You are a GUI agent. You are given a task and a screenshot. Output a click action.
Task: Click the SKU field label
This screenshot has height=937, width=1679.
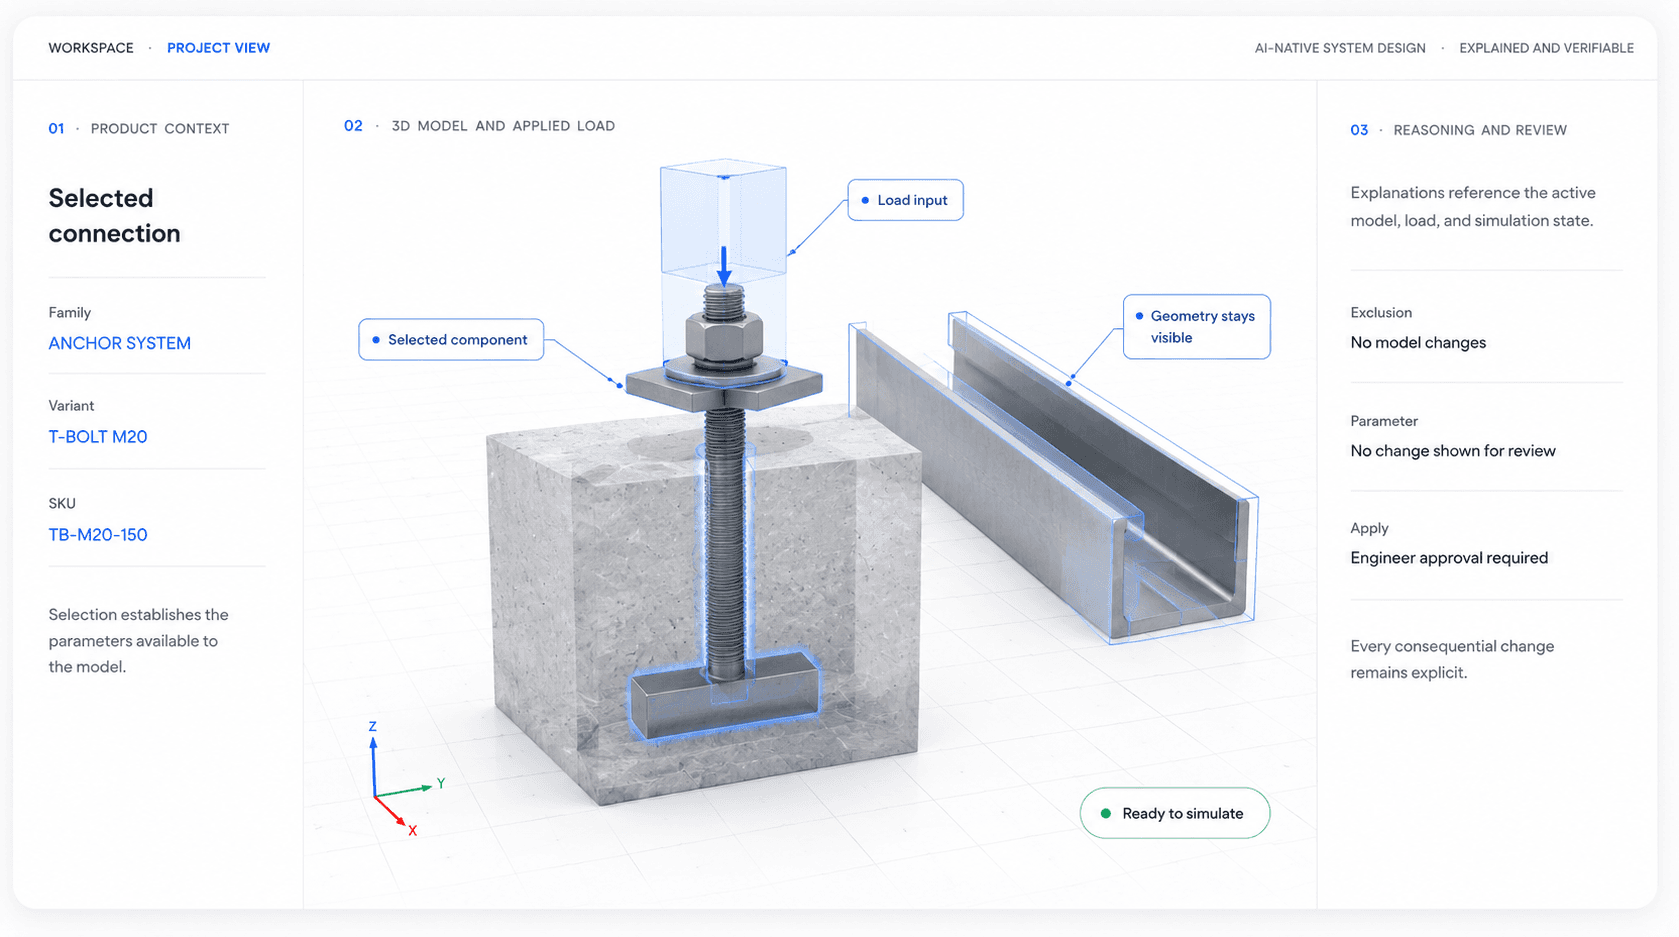pos(62,504)
